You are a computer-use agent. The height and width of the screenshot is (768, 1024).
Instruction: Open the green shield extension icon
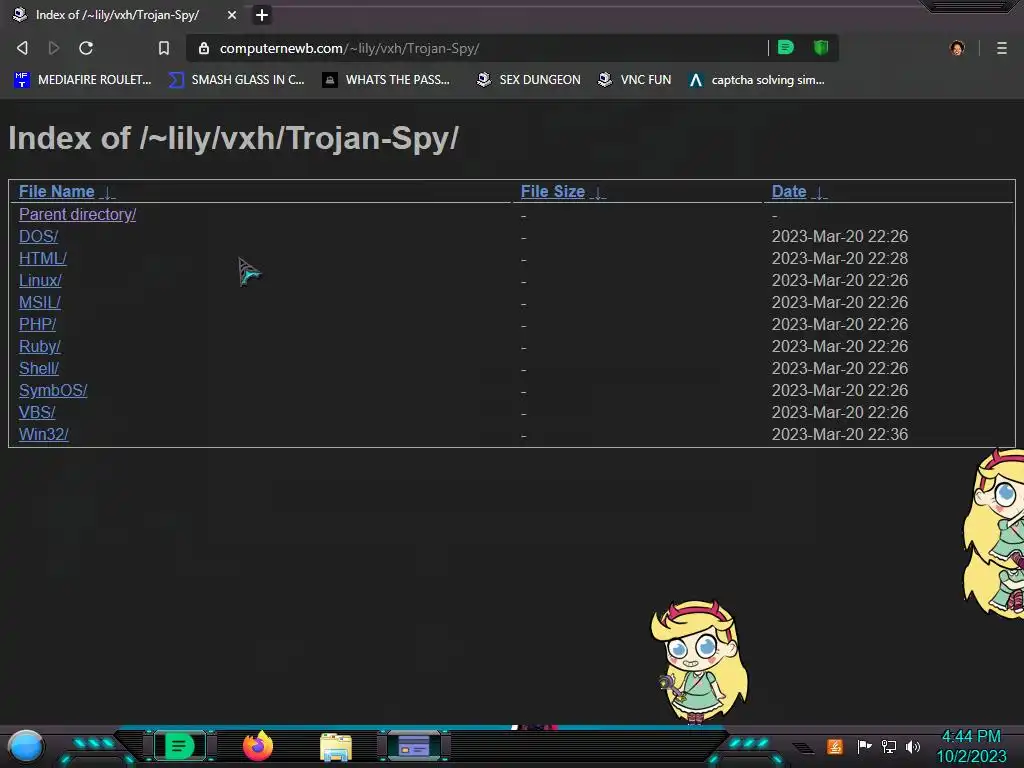(x=821, y=47)
